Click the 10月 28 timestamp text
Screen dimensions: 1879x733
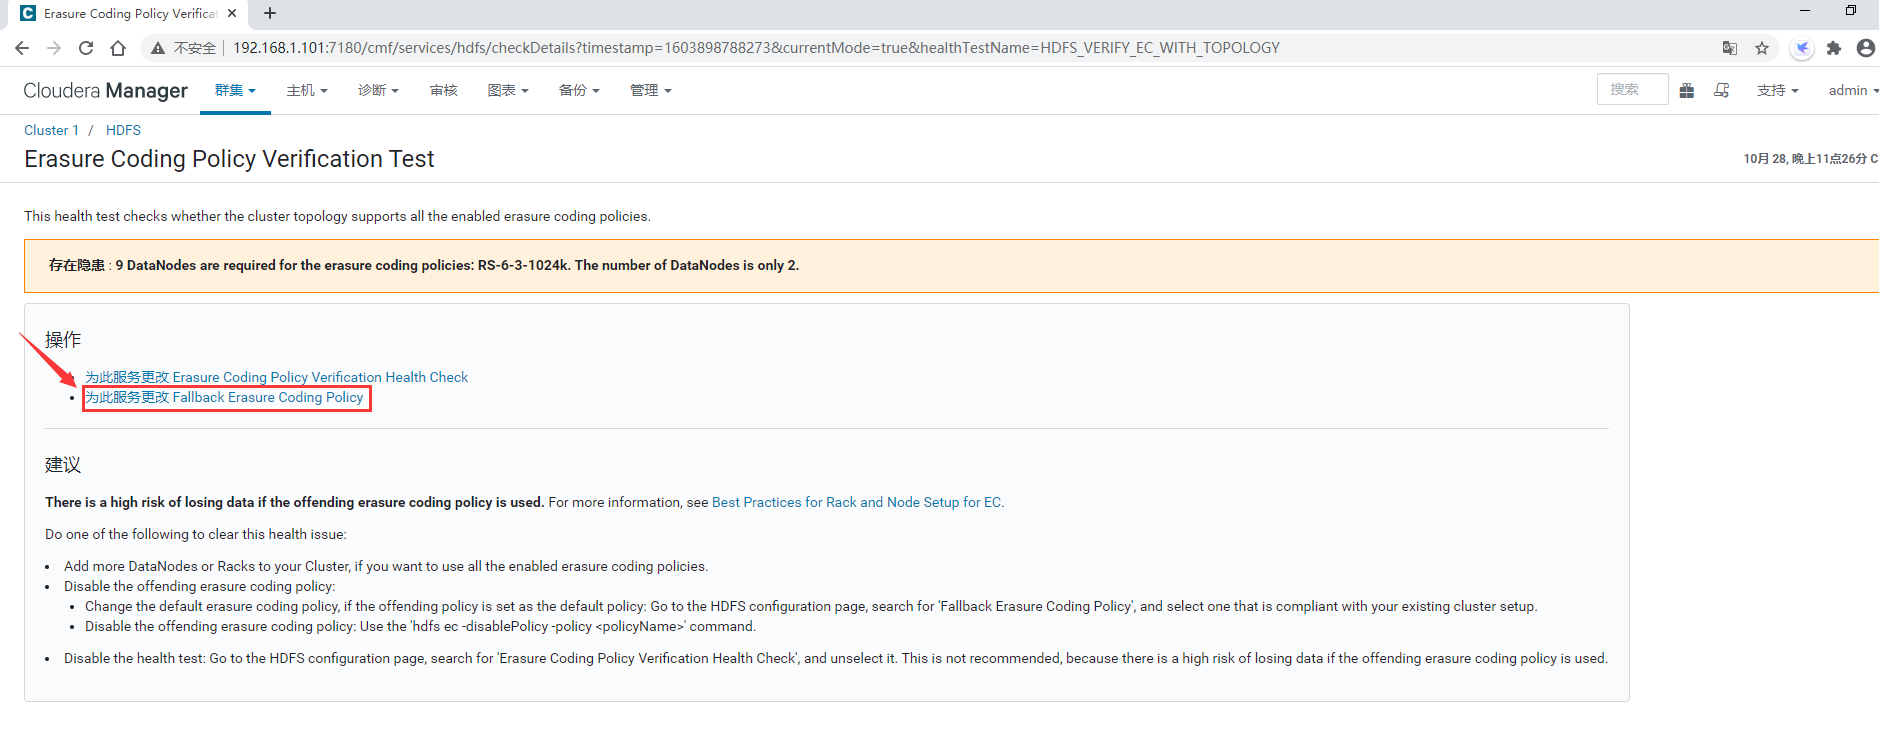point(1810,159)
